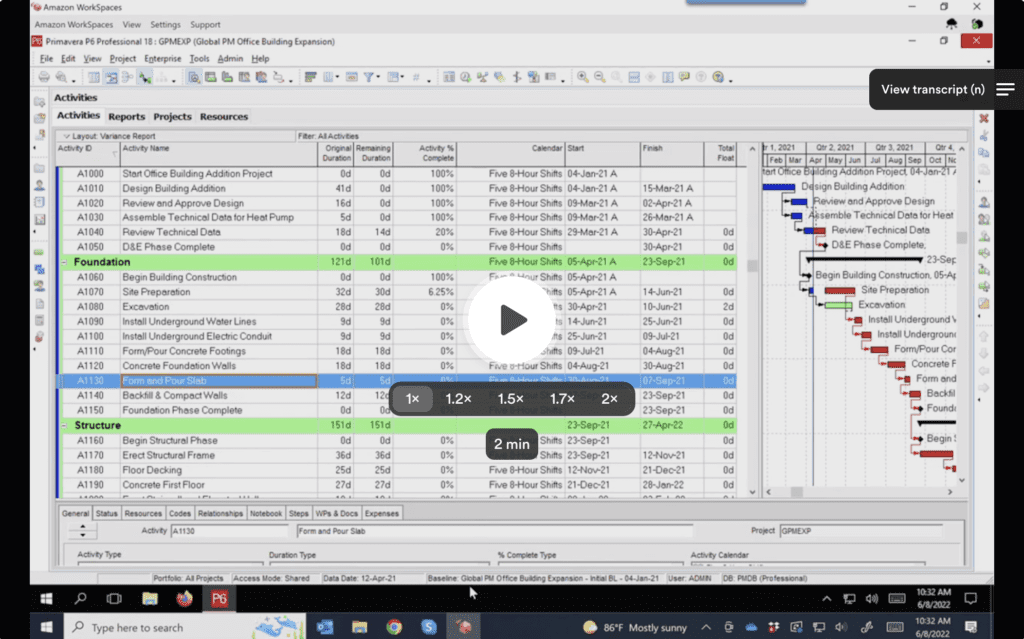Open the remote notification center icon

click(970, 598)
